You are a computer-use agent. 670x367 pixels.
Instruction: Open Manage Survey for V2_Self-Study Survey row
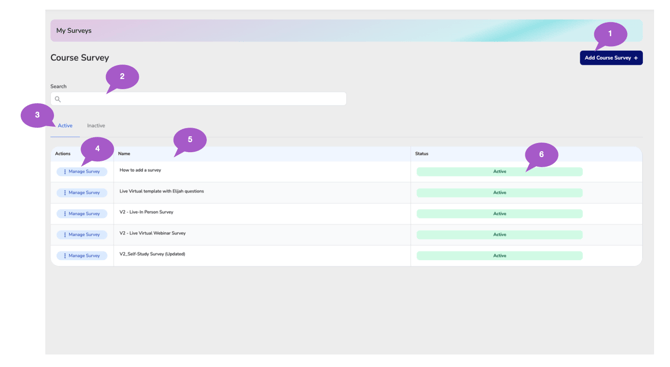[x=82, y=255]
